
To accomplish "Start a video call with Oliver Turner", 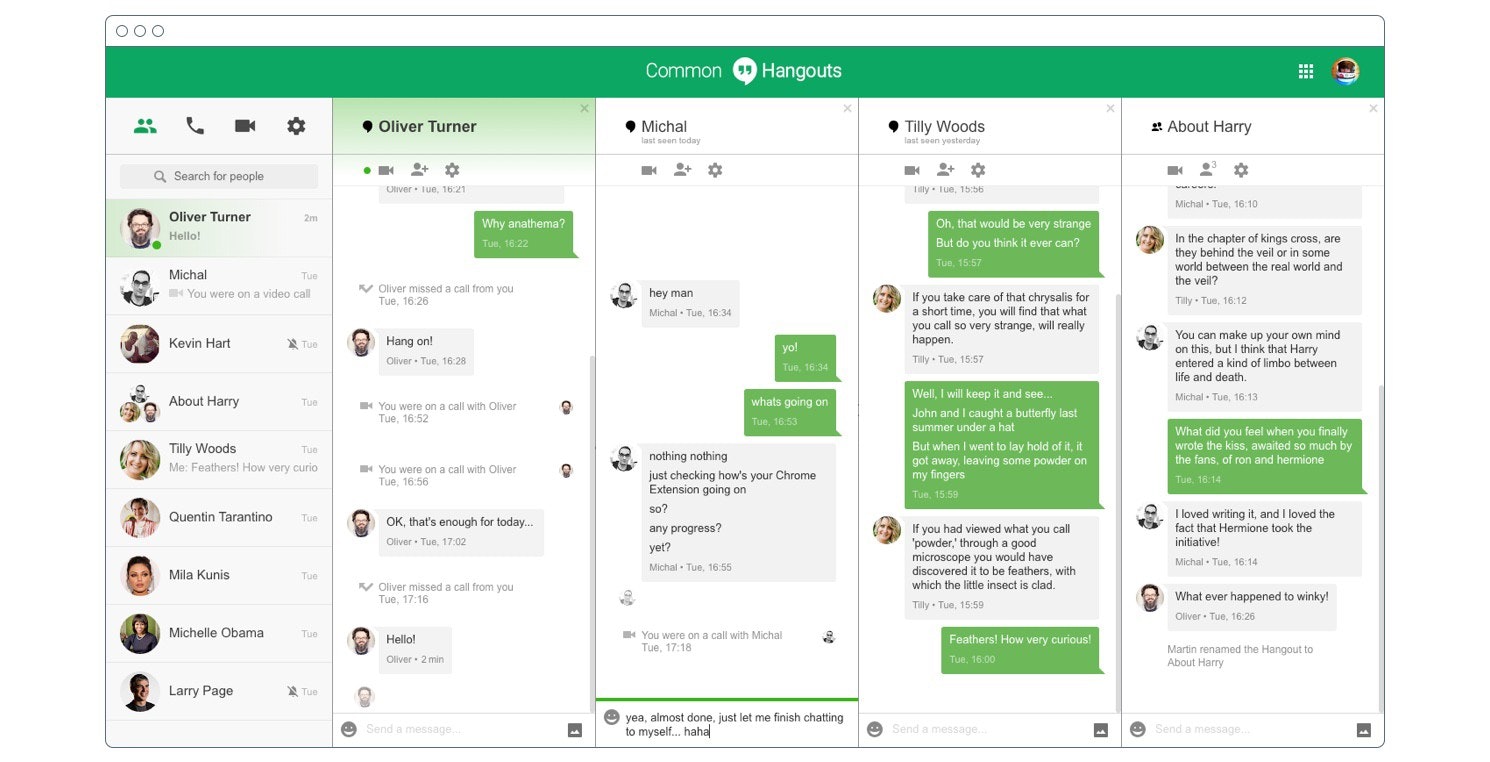I will tap(387, 170).
